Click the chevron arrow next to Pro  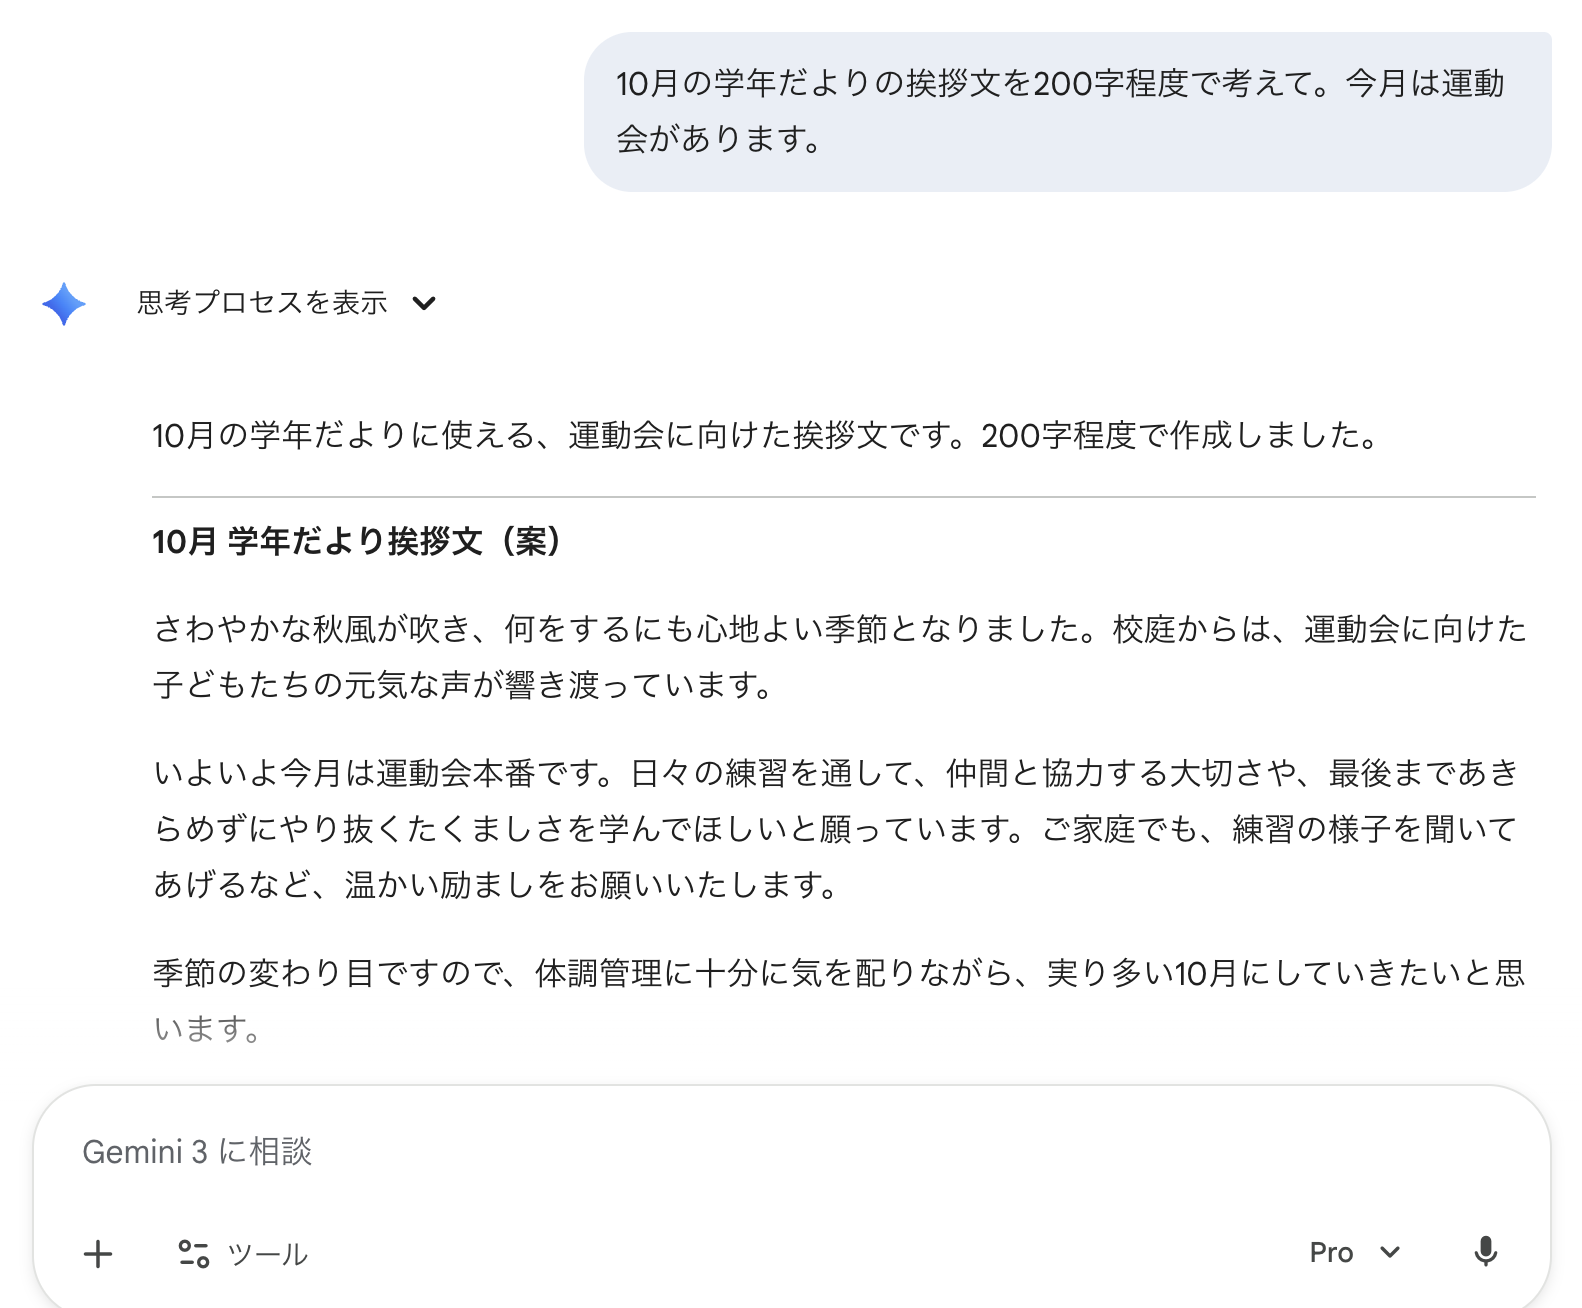(1390, 1252)
